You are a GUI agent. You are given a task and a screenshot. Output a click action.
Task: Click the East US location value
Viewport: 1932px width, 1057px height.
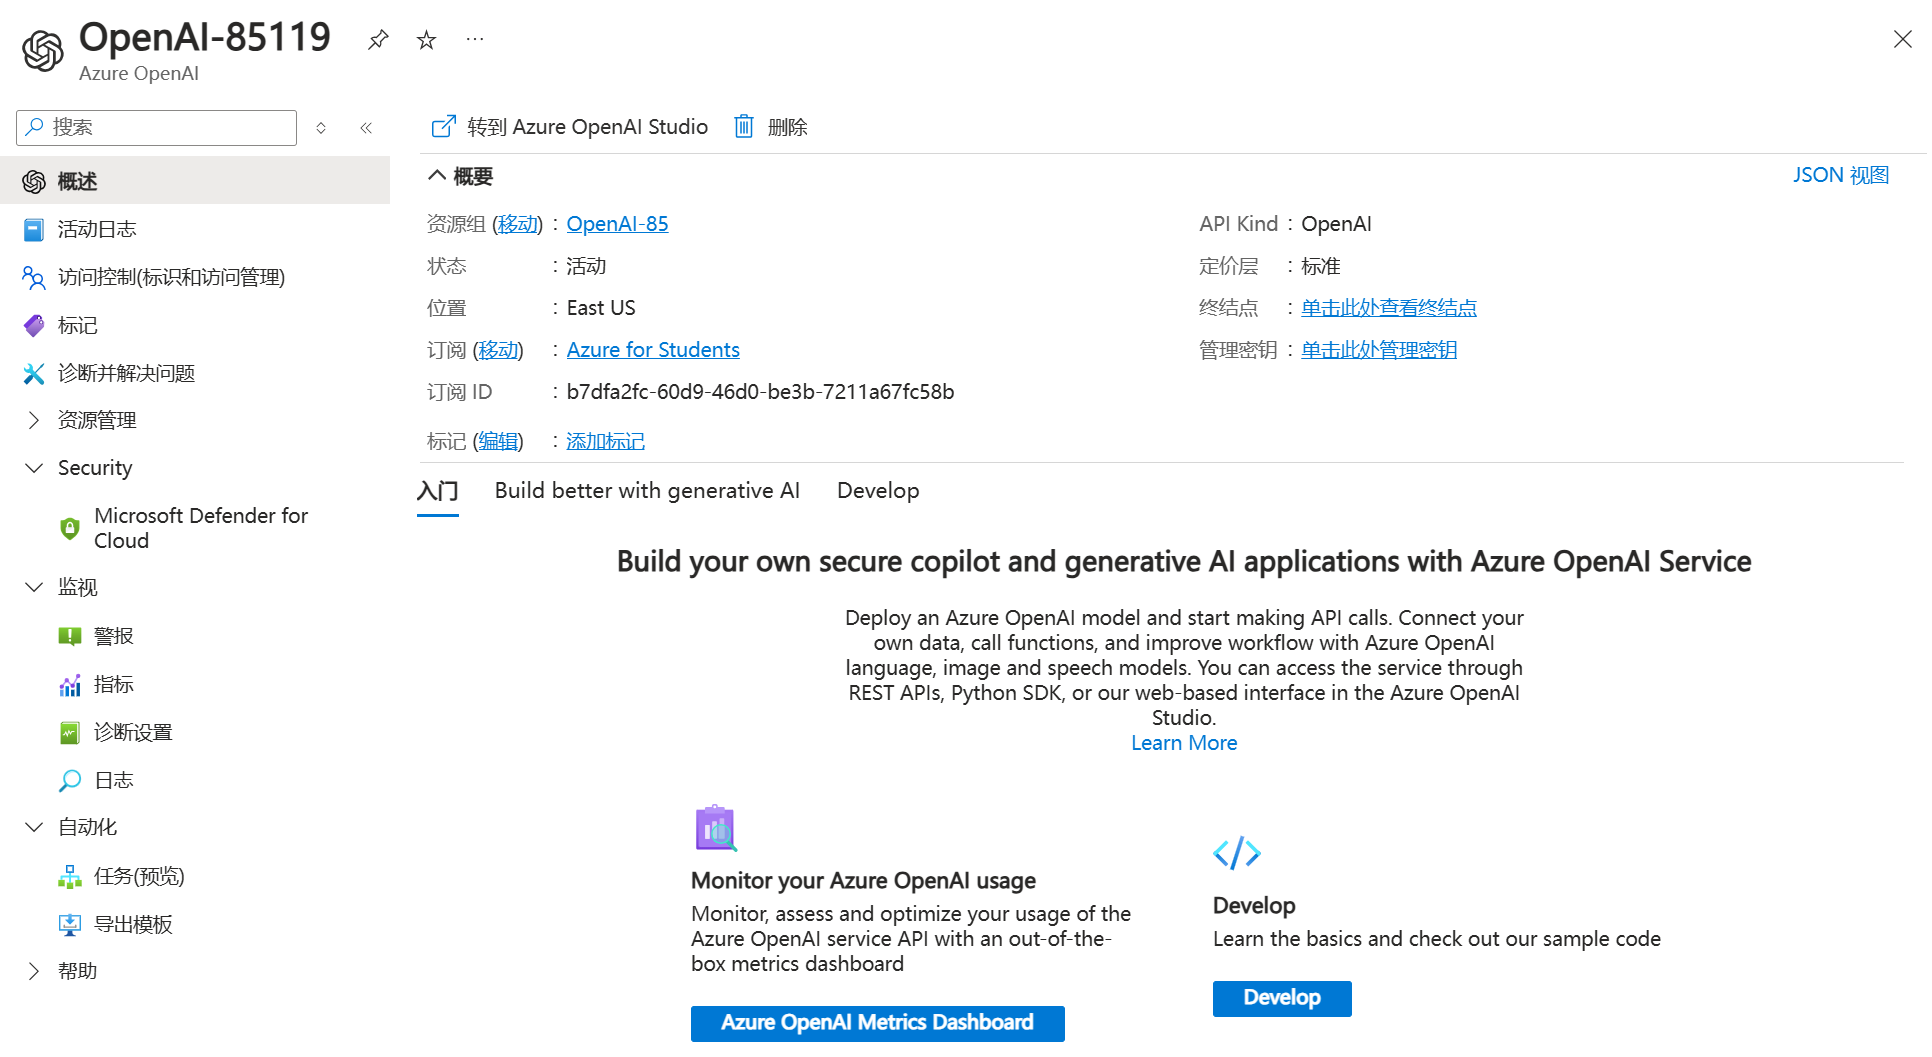[601, 308]
